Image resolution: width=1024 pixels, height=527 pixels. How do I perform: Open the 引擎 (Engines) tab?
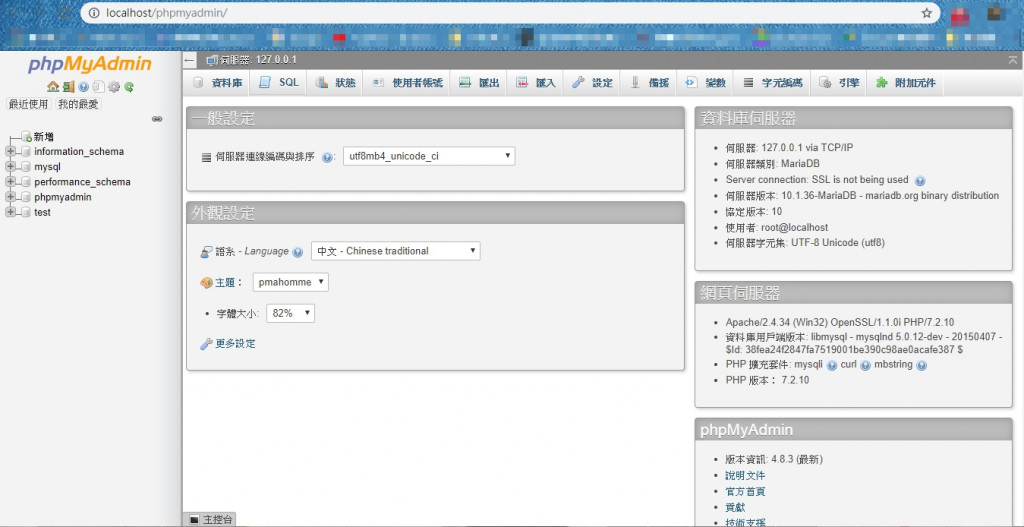pyautogui.click(x=839, y=83)
